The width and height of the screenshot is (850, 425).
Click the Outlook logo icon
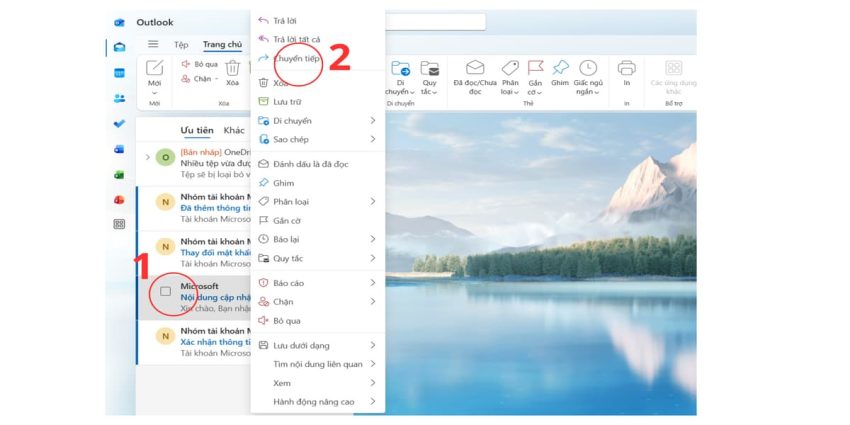(119, 22)
